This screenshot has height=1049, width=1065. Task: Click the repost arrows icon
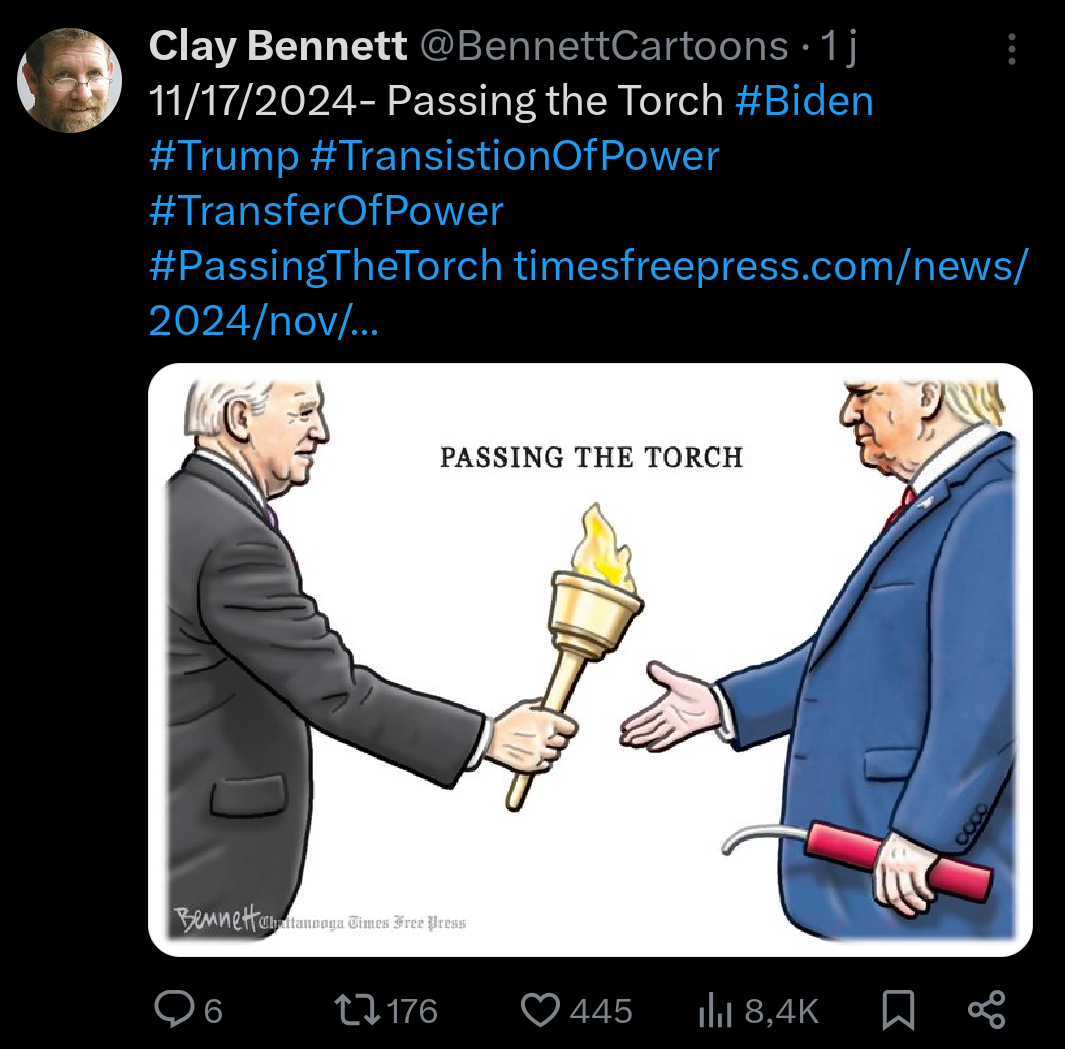tap(358, 1010)
